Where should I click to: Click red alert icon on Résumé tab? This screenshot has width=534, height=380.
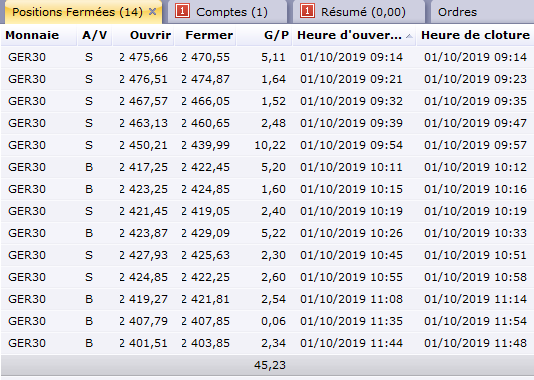pyautogui.click(x=307, y=11)
